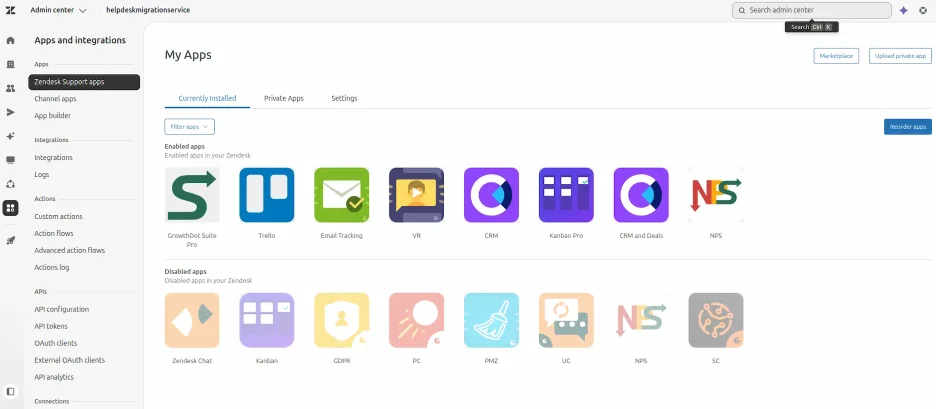Open the Filter apps dropdown

[189, 127]
